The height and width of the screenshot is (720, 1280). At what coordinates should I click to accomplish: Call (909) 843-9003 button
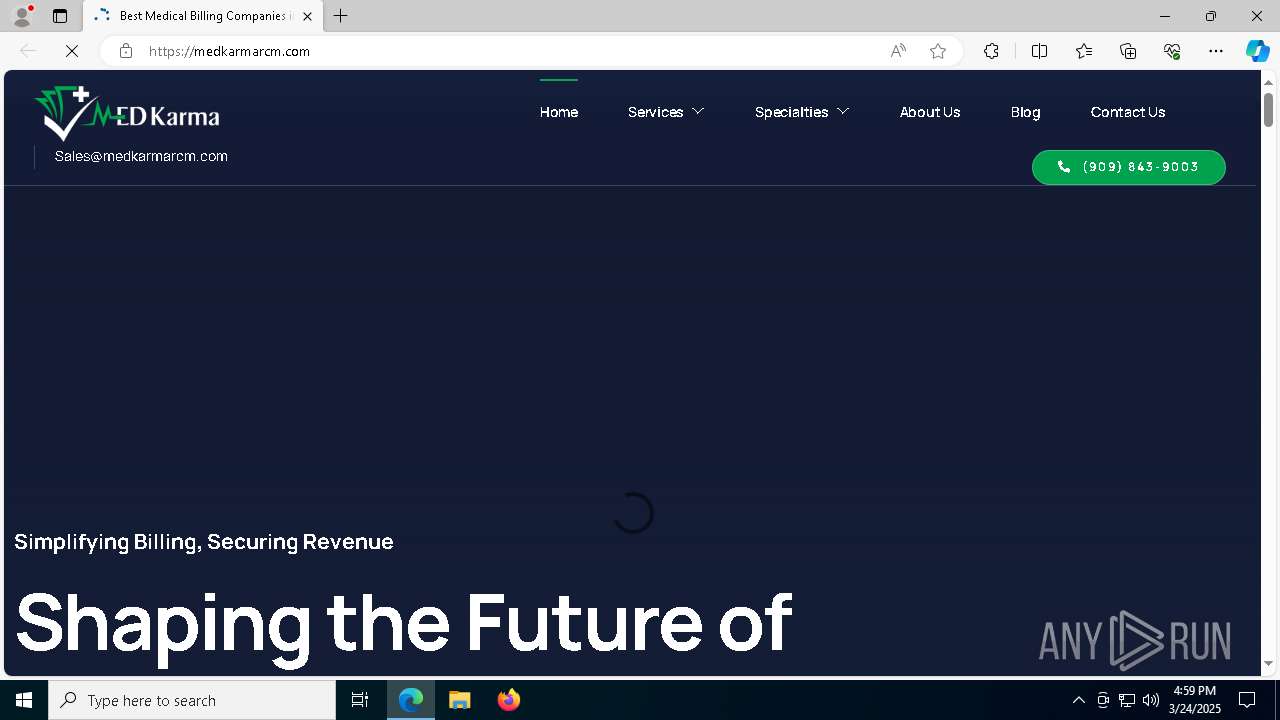click(x=1129, y=167)
